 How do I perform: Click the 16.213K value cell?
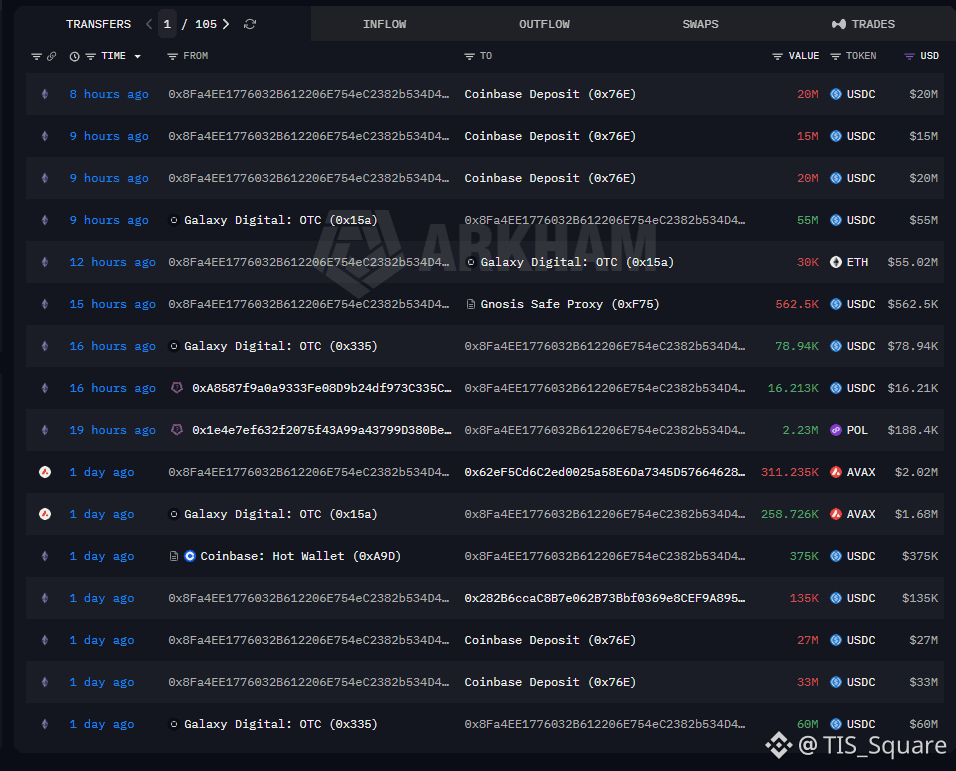793,389
